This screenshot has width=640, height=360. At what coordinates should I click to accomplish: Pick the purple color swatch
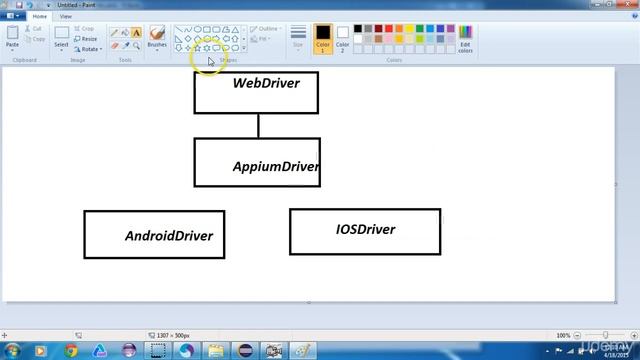coord(451,29)
